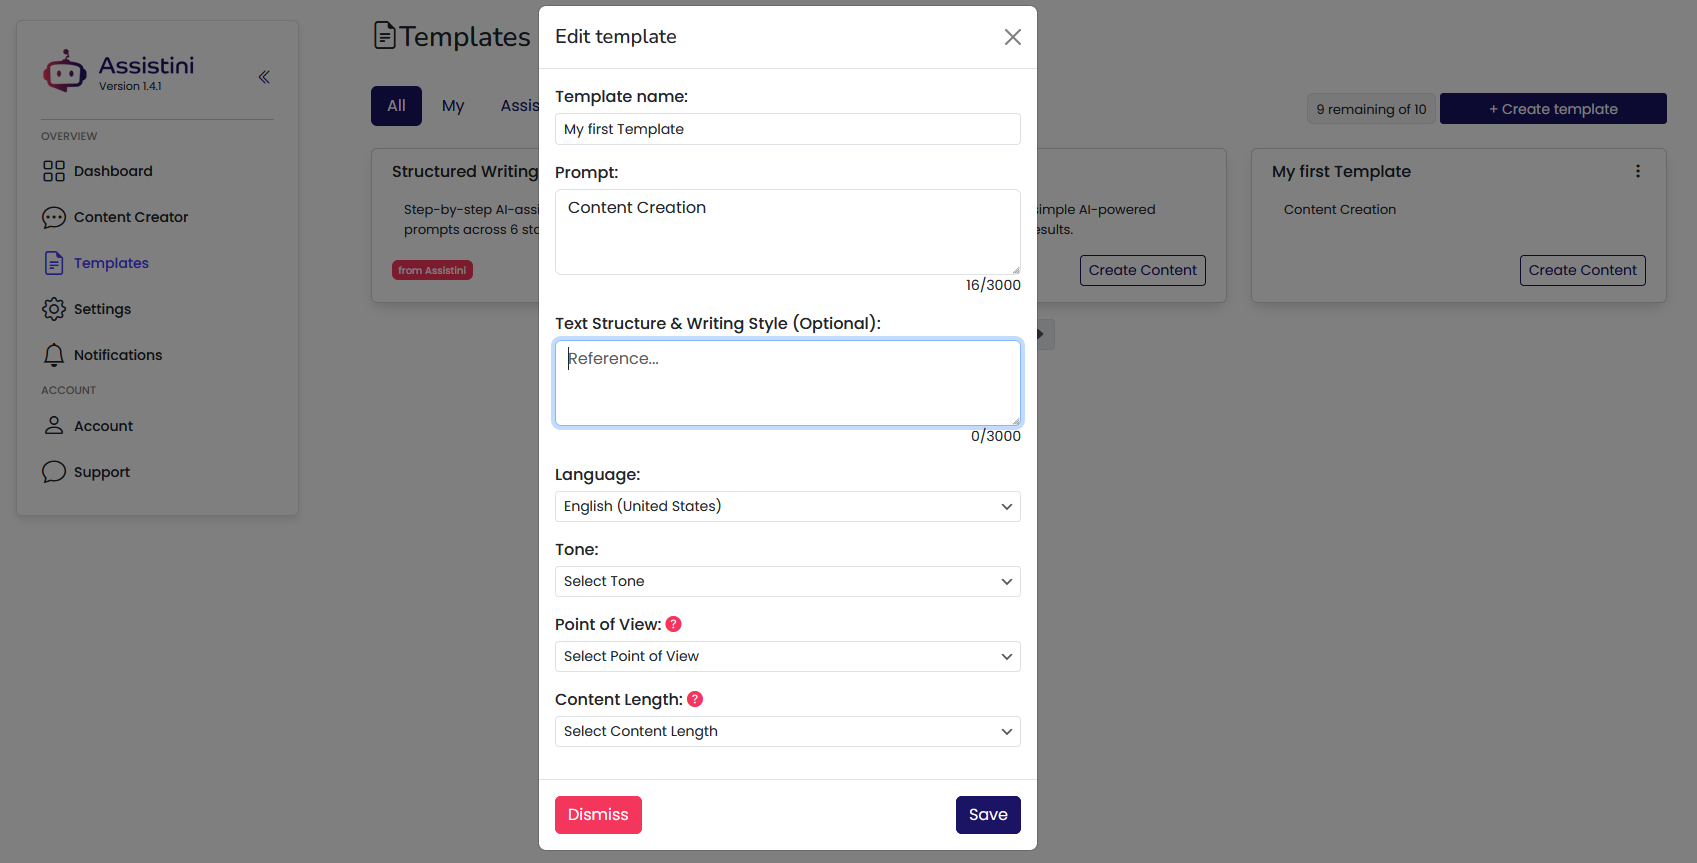The width and height of the screenshot is (1697, 863).
Task: Close the Edit template dialog
Action: [x=1012, y=37]
